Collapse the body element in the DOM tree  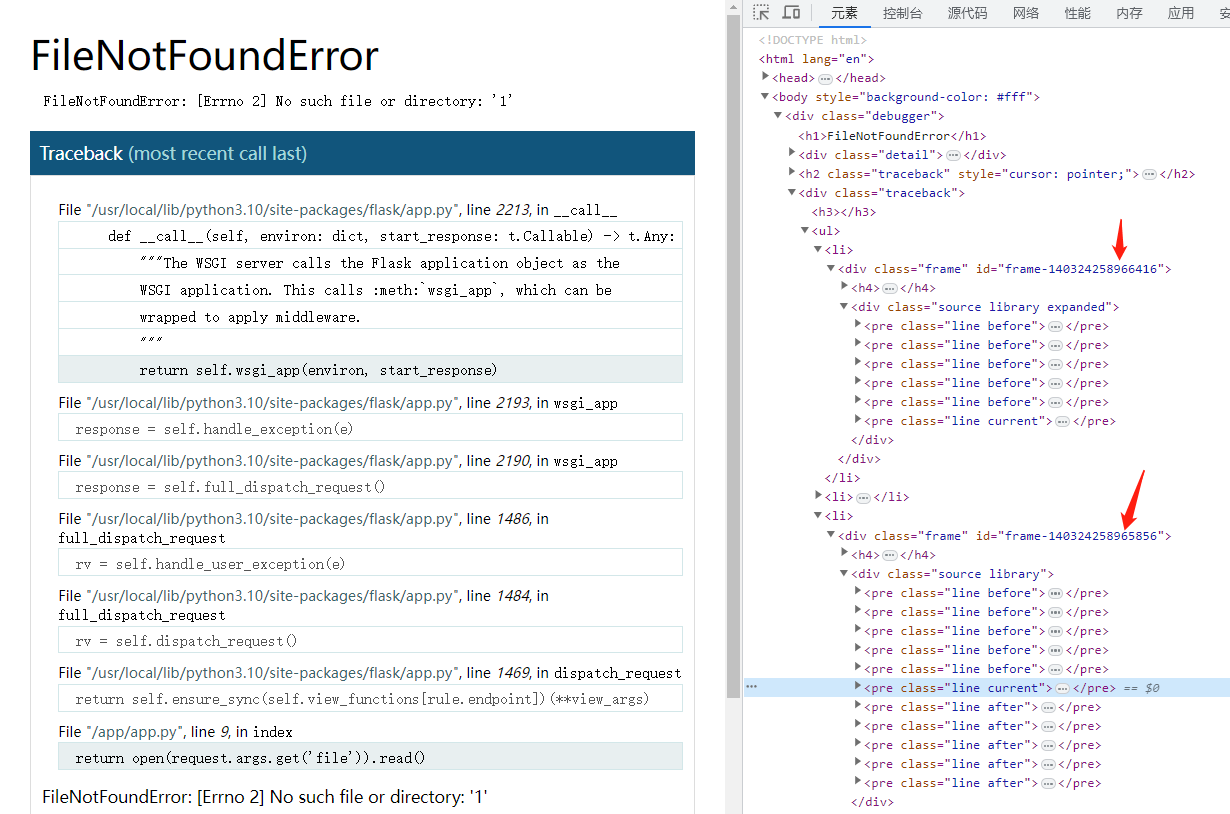pos(765,97)
